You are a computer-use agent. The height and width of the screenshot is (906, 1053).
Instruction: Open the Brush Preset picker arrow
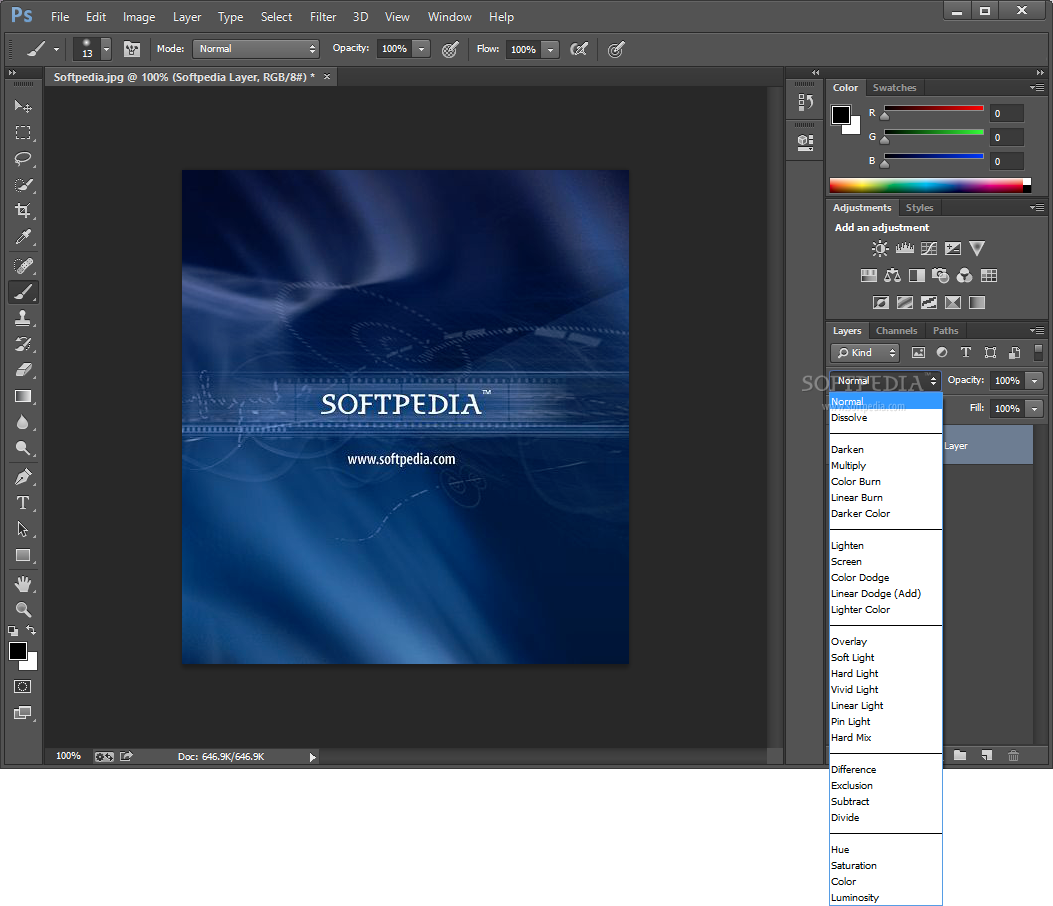click(106, 49)
